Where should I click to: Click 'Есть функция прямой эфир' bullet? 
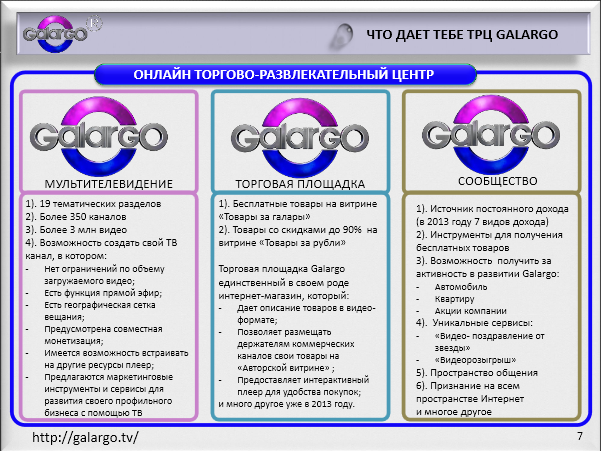coord(103,293)
